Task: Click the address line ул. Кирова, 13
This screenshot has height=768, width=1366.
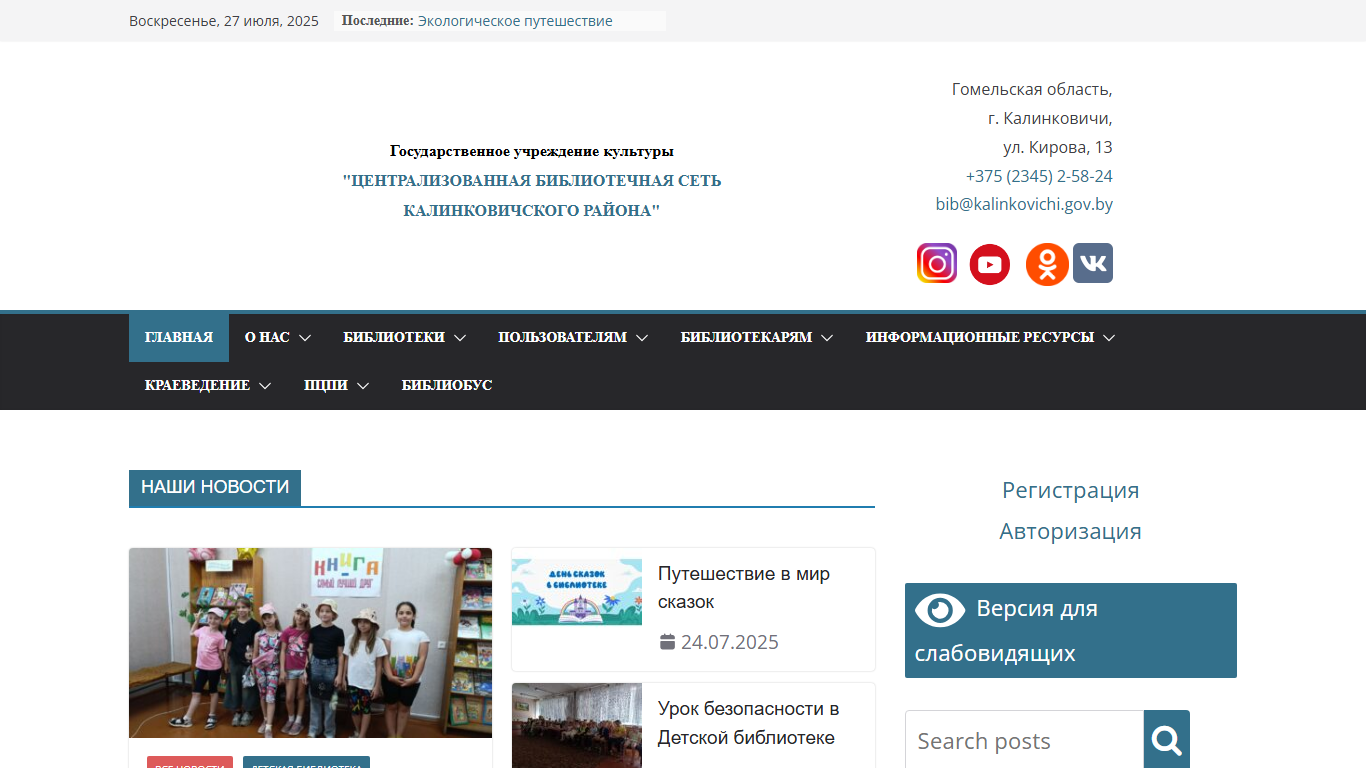Action: click(x=1058, y=147)
